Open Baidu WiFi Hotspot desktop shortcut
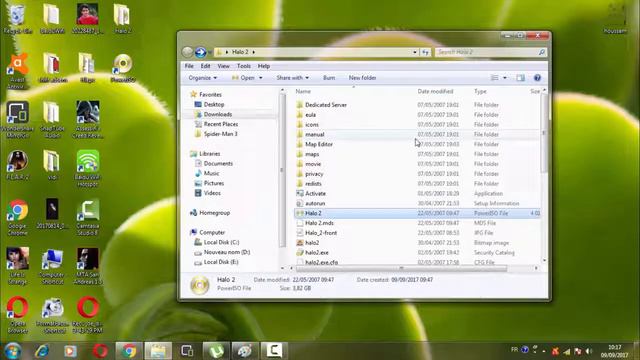The height and width of the screenshot is (360, 640). [87, 168]
